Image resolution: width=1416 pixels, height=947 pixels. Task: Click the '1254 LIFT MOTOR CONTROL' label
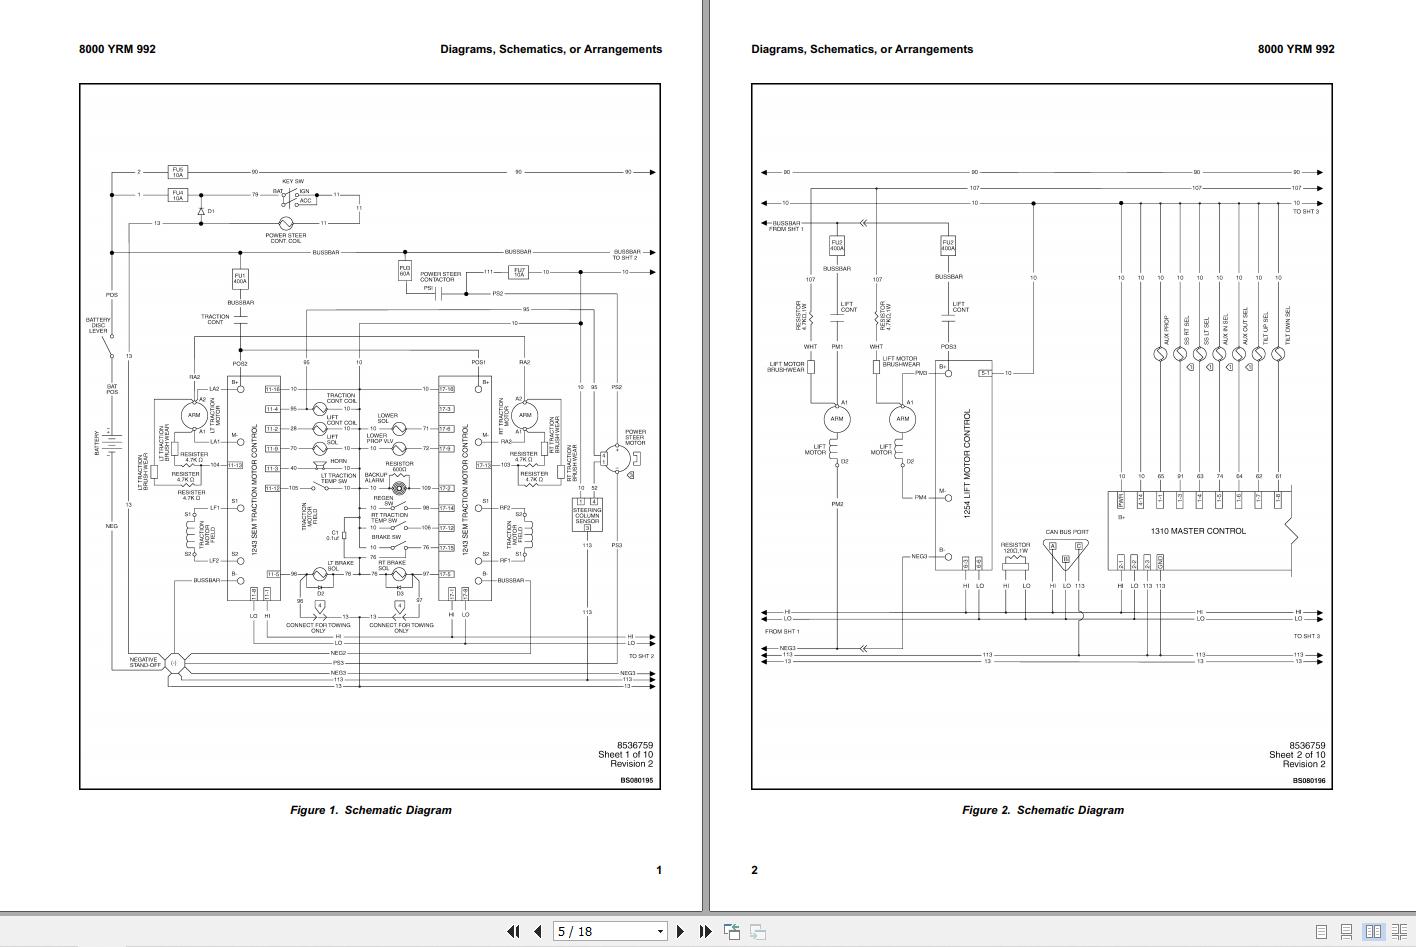pyautogui.click(x=967, y=462)
